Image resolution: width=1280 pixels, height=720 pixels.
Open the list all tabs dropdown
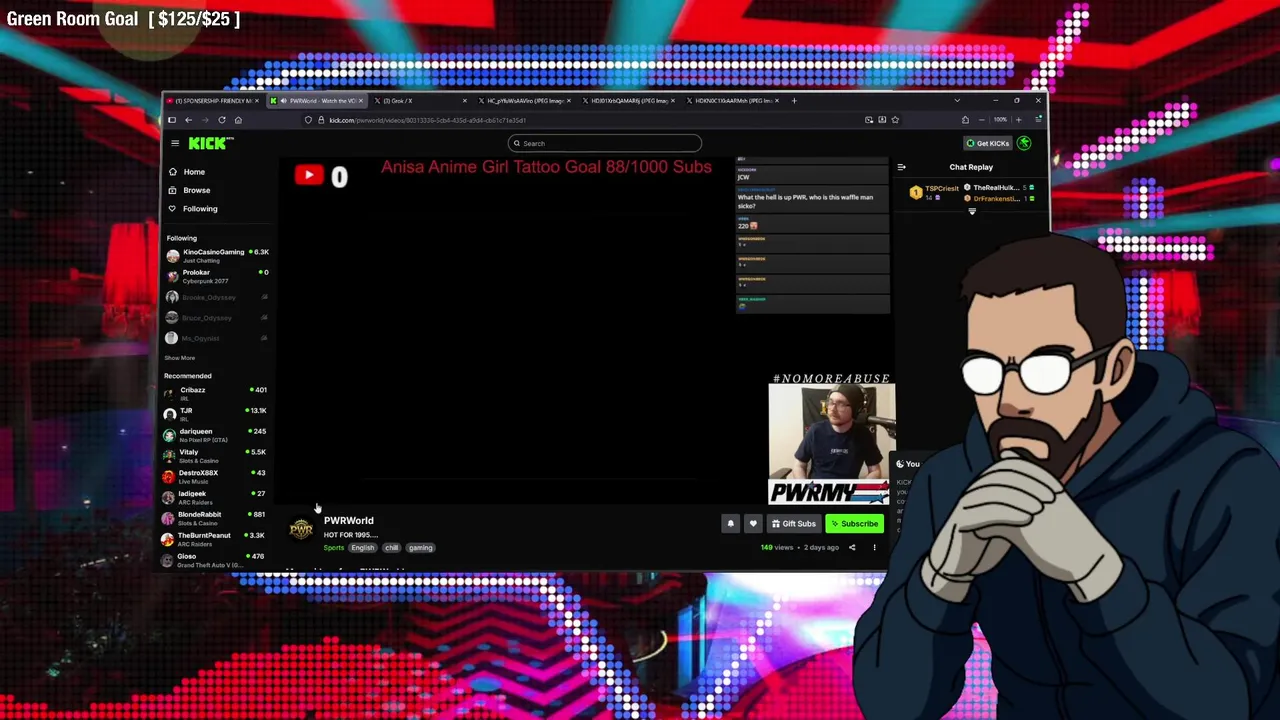pos(956,100)
